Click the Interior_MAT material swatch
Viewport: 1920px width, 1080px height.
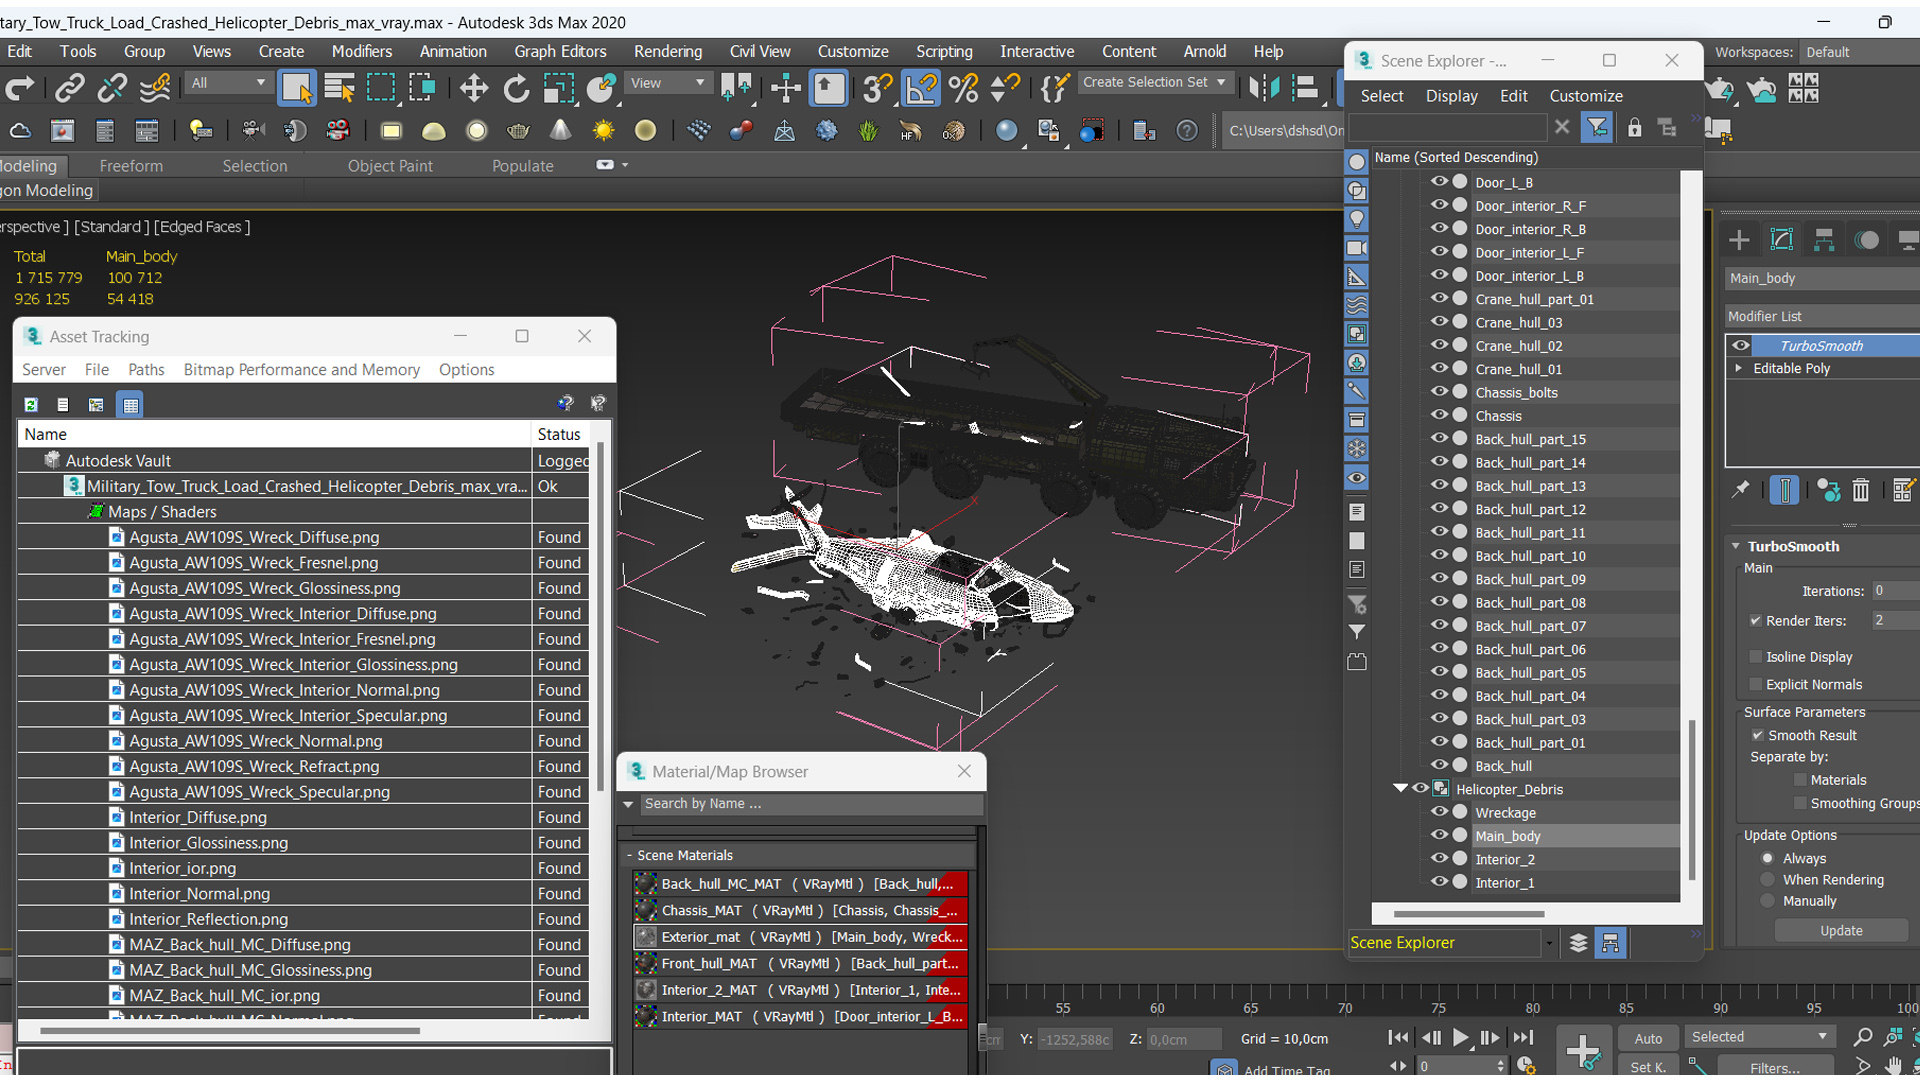(646, 1016)
